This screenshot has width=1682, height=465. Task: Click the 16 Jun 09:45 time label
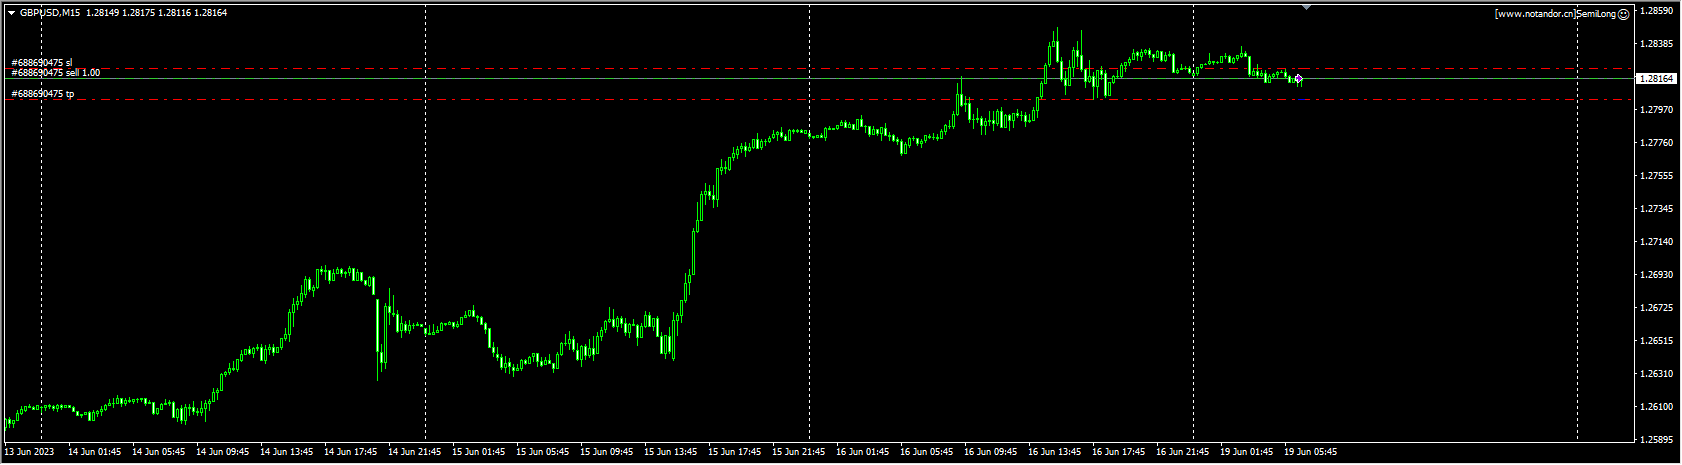coord(990,452)
